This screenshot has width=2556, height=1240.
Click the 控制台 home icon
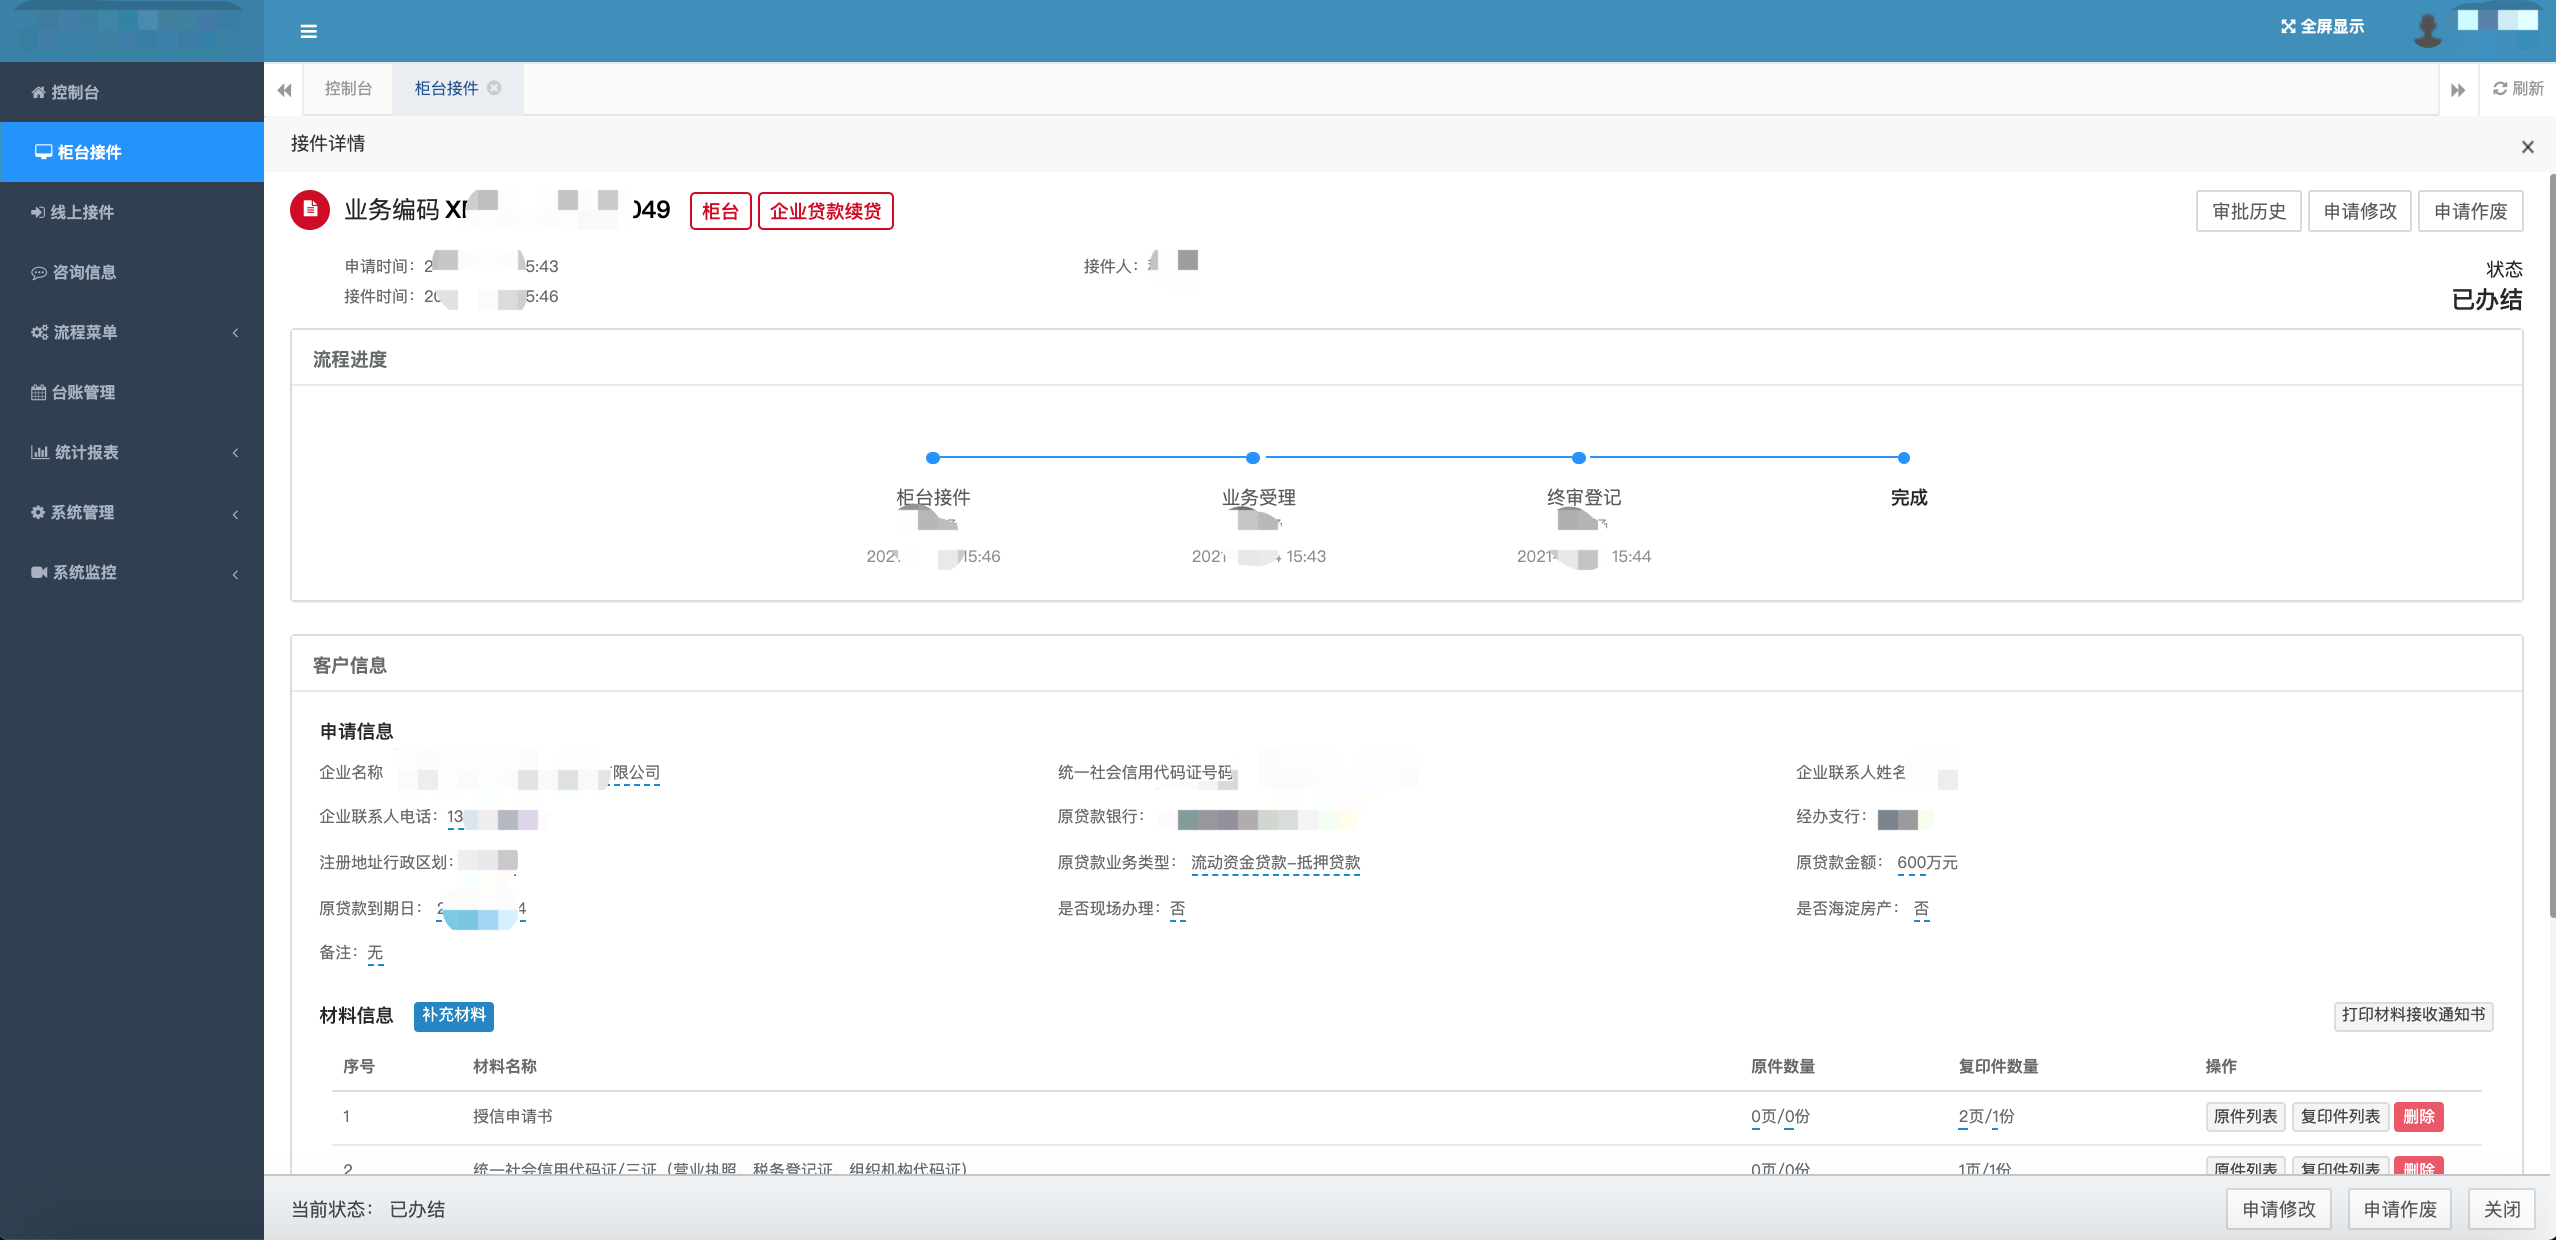click(38, 92)
